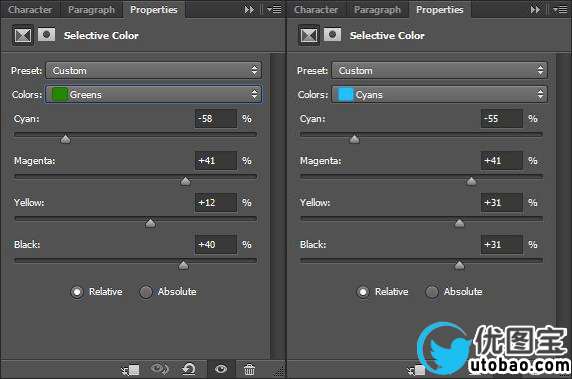
Task: Click Magenta value field in Greens panel
Action: pos(216,161)
